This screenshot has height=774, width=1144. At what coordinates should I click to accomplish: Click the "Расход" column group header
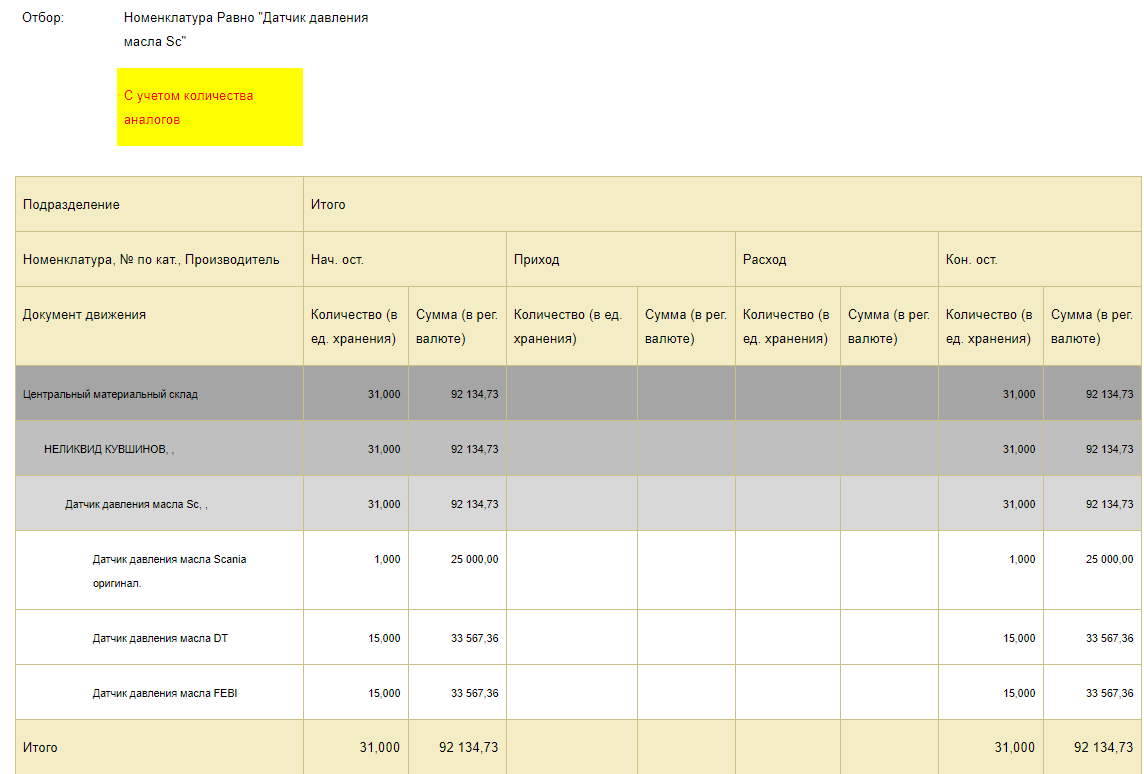pyautogui.click(x=764, y=259)
